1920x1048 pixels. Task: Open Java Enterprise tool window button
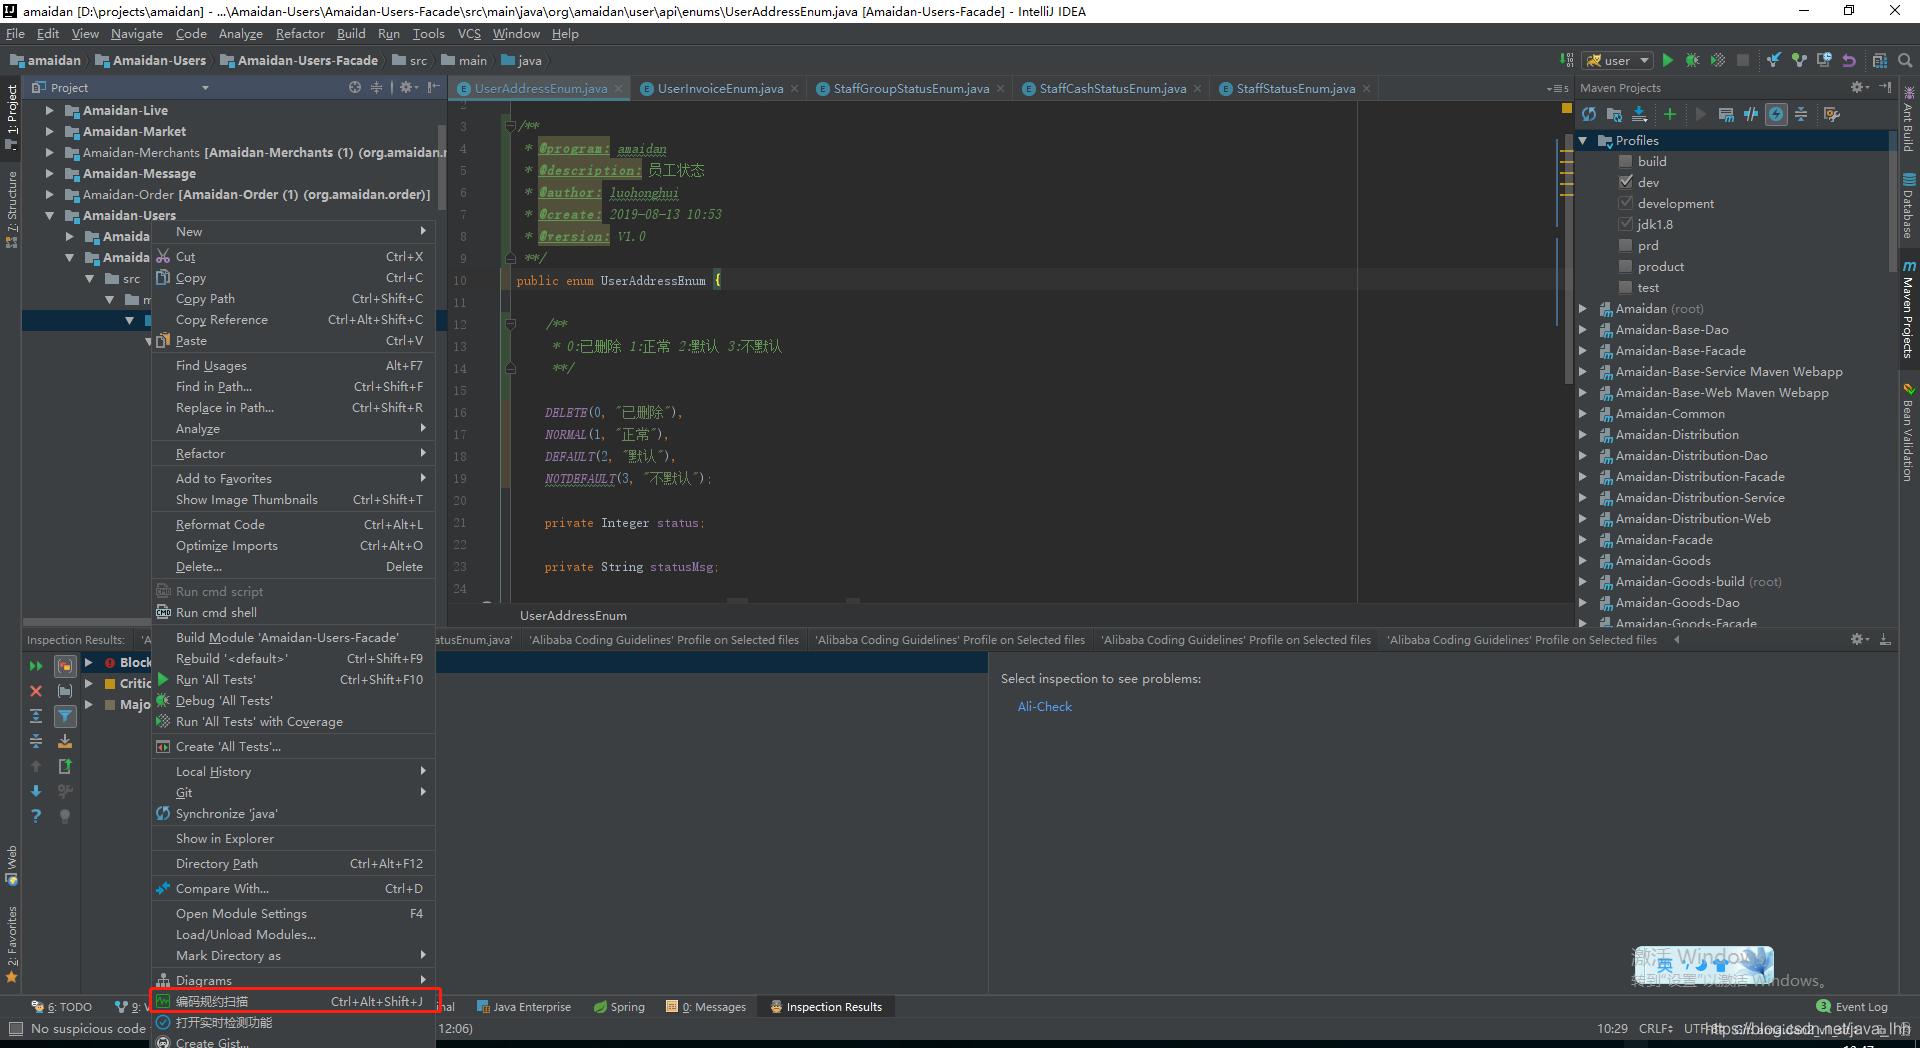pos(524,1007)
